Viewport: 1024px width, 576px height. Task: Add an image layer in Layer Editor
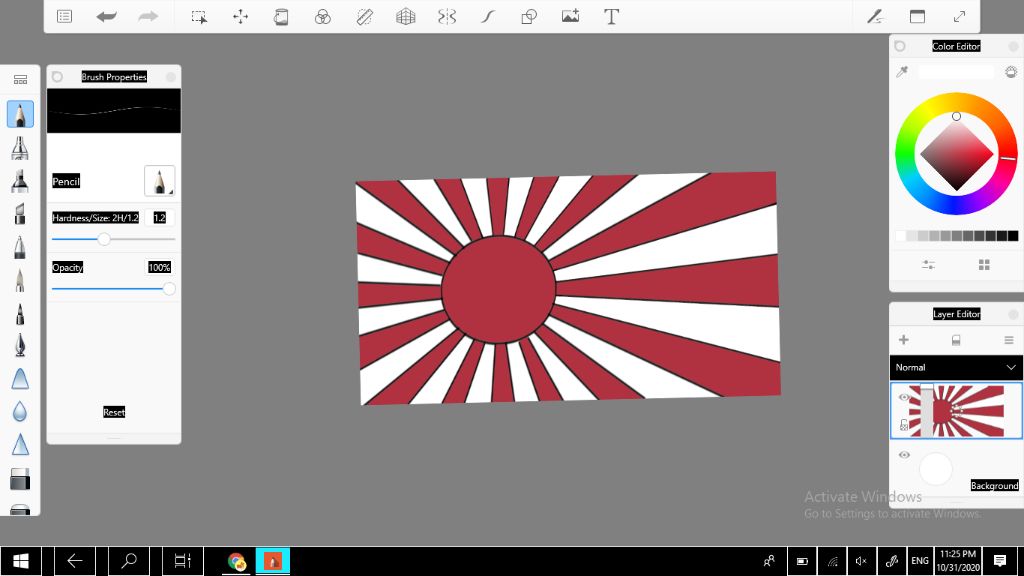coord(956,340)
